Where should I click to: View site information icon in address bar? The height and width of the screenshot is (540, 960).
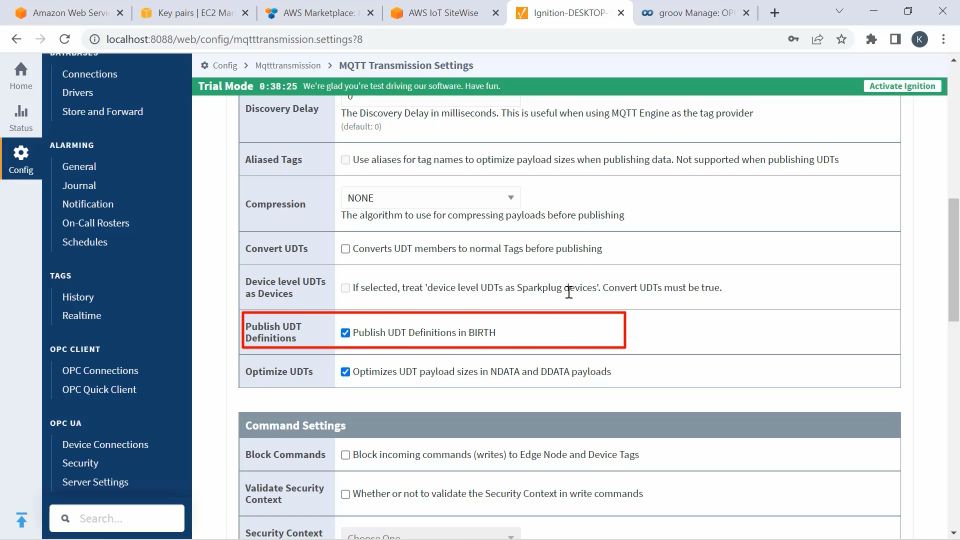click(x=94, y=39)
